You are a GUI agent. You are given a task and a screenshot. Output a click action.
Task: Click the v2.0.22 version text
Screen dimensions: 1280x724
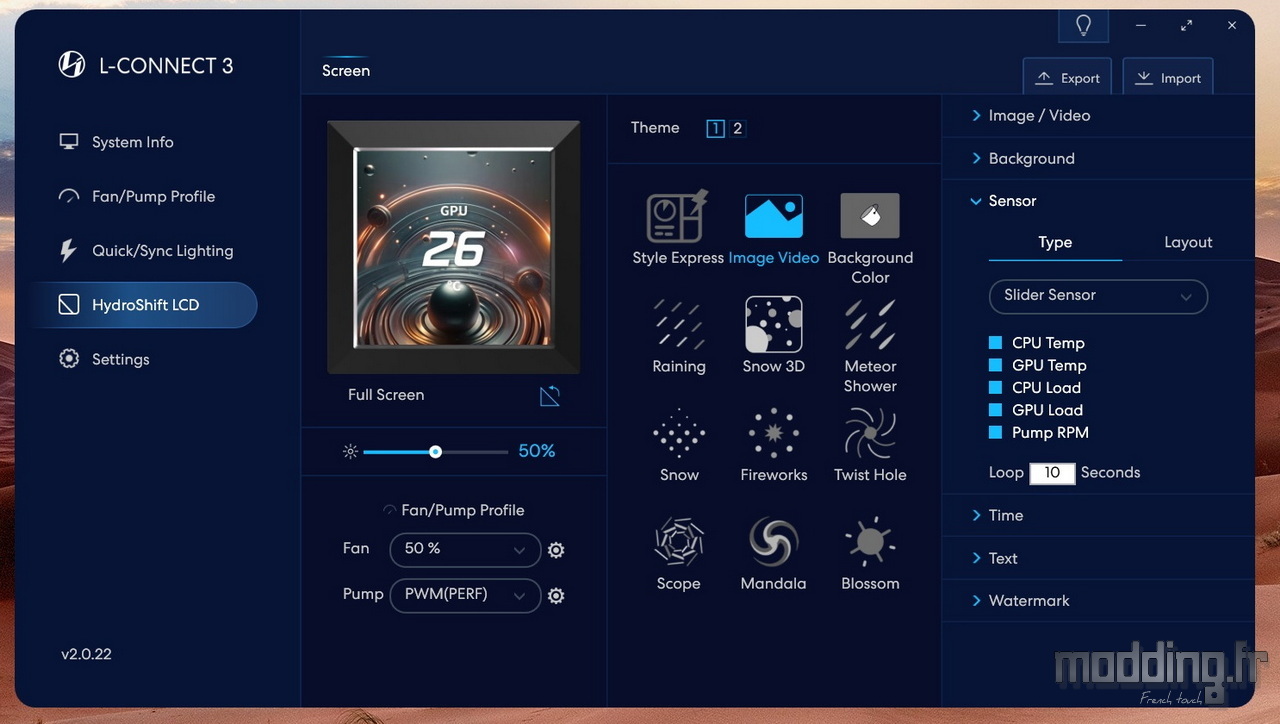86,654
